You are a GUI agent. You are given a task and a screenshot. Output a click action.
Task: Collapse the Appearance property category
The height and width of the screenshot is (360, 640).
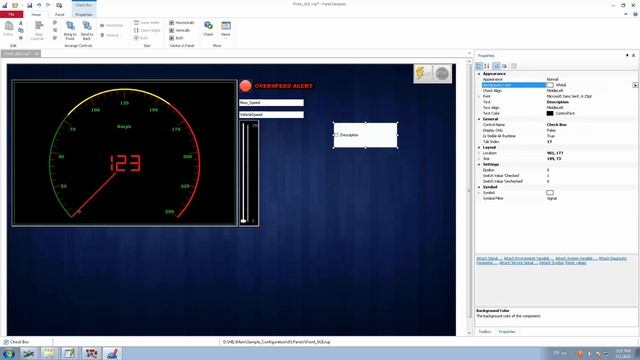(479, 74)
